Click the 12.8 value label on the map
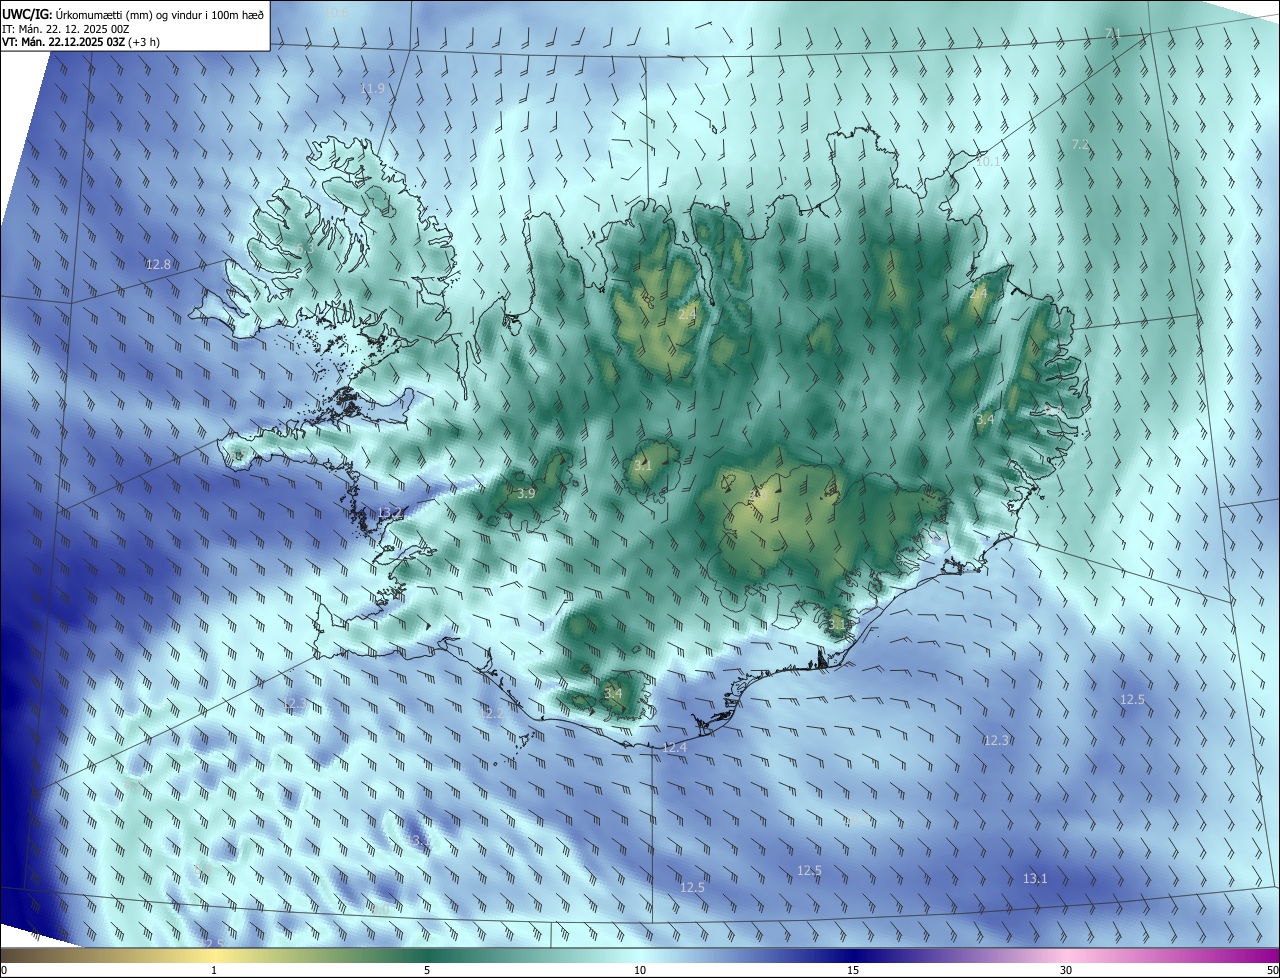Screen dimensions: 1280x978 point(158,265)
